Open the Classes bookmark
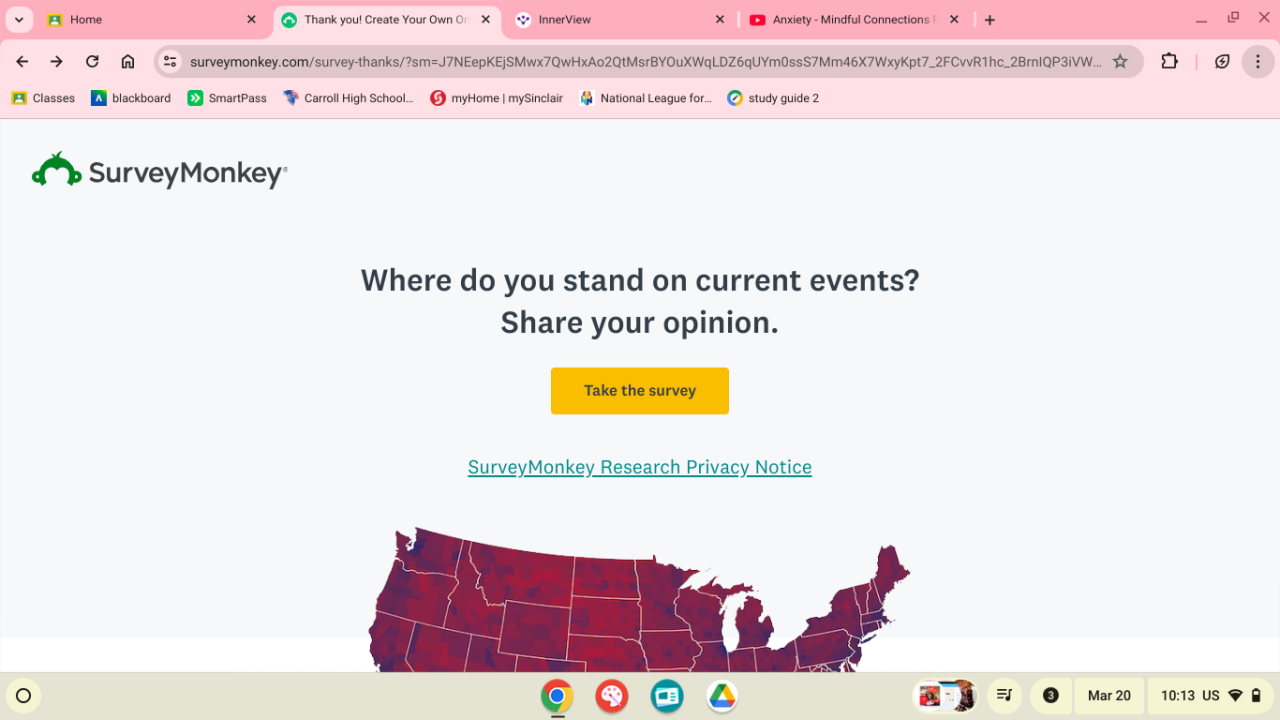The width and height of the screenshot is (1280, 720). [x=43, y=98]
